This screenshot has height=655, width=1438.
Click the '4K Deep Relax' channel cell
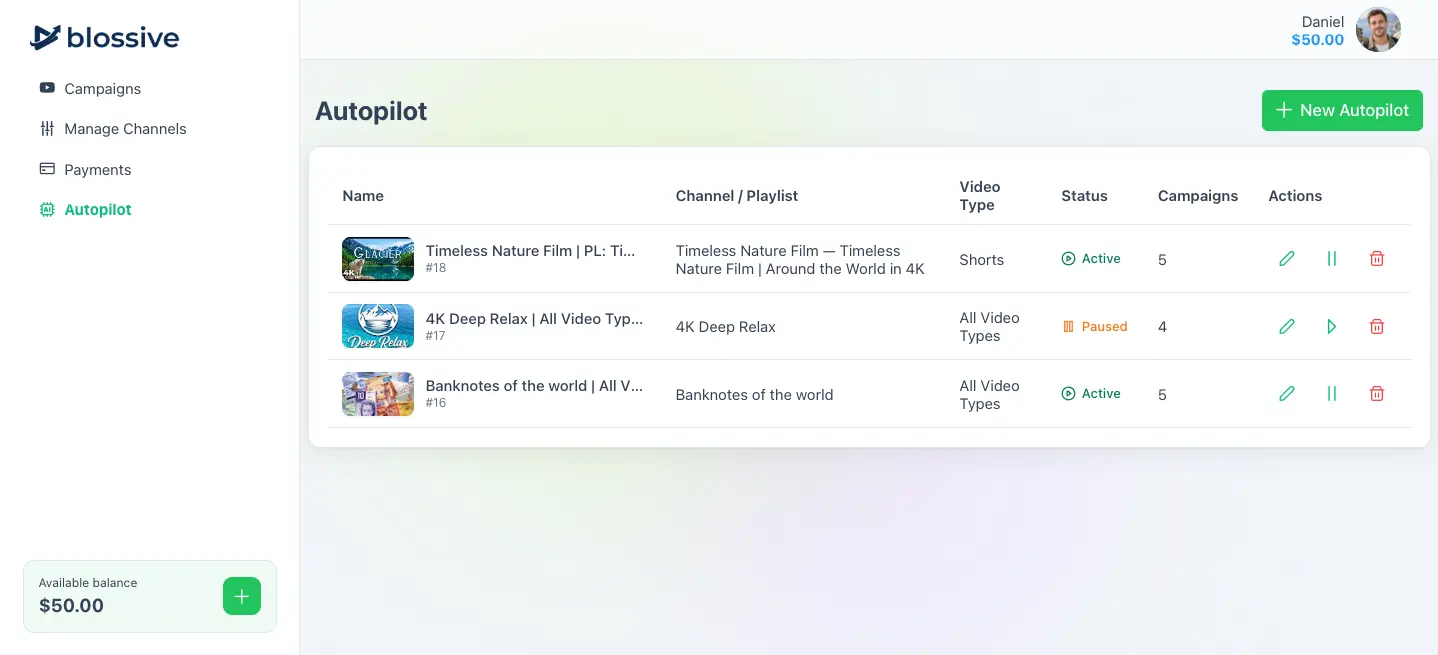pos(726,327)
